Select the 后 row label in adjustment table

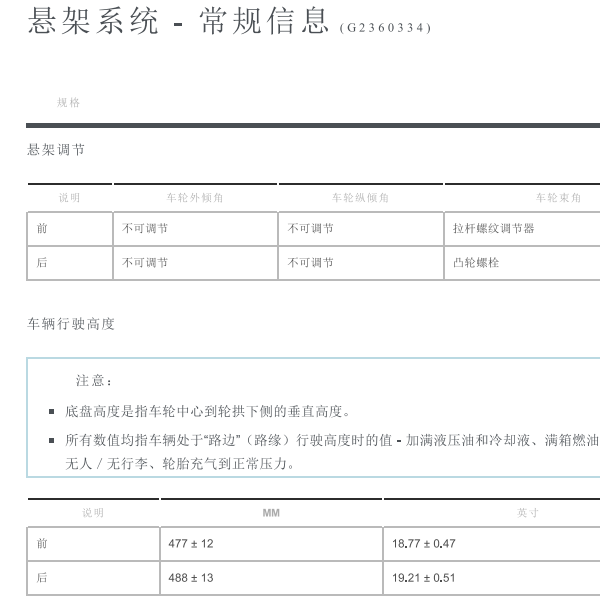pyautogui.click(x=42, y=263)
